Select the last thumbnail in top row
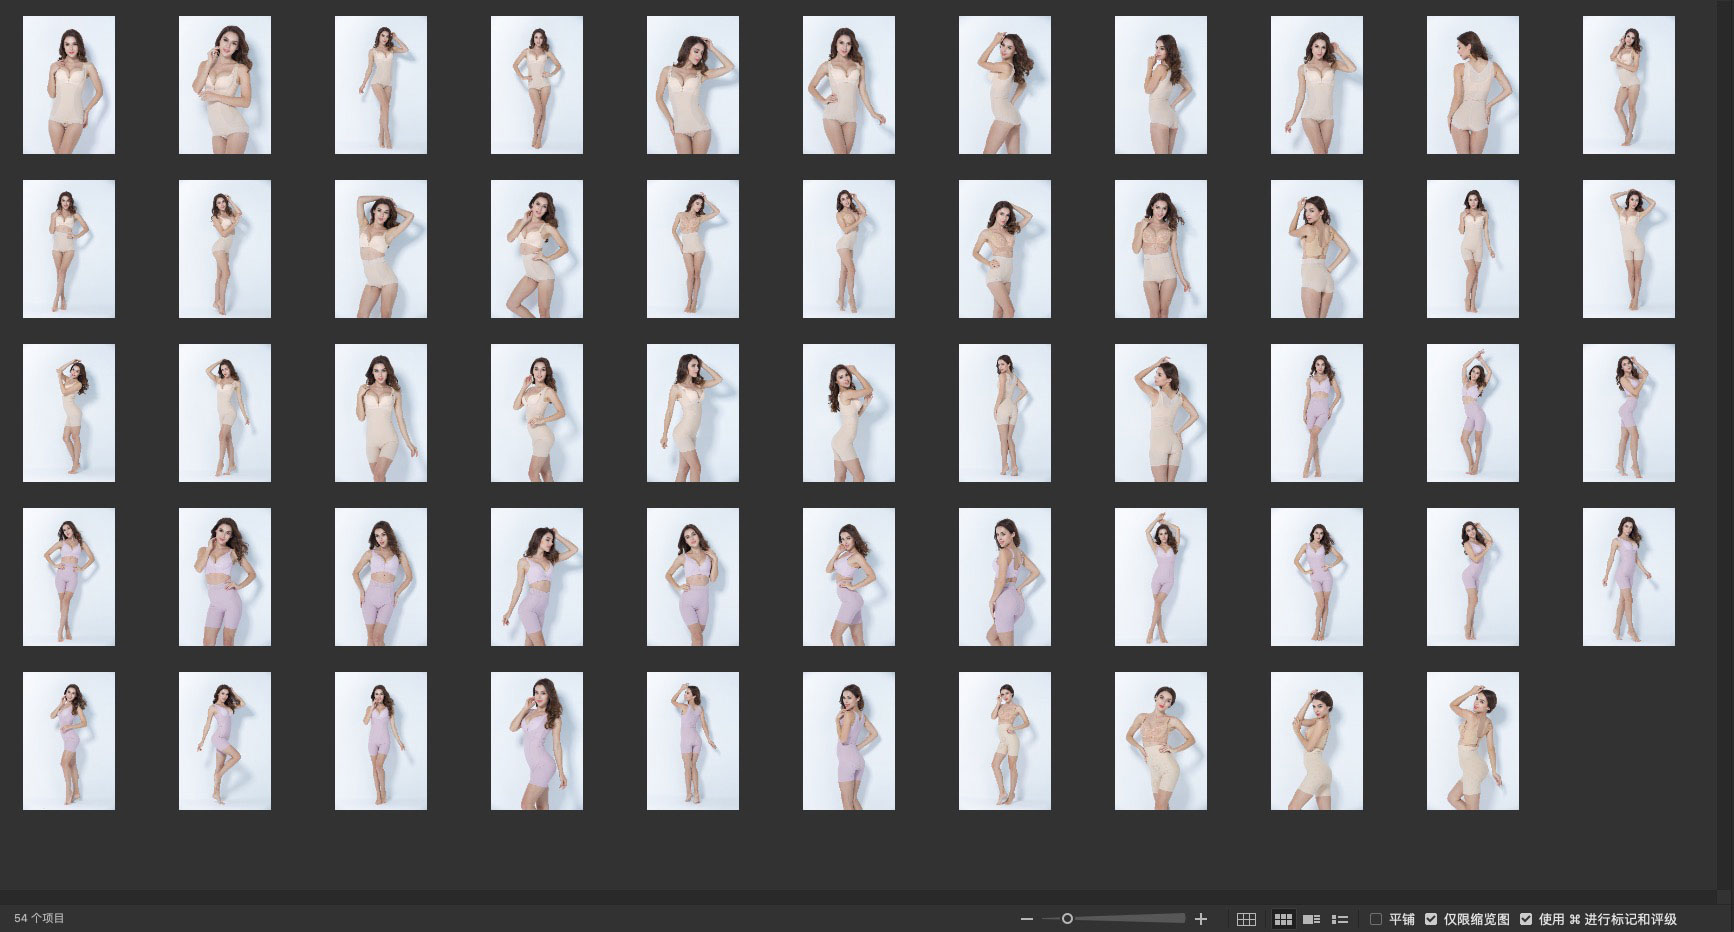The image size is (1734, 932). [x=1628, y=85]
